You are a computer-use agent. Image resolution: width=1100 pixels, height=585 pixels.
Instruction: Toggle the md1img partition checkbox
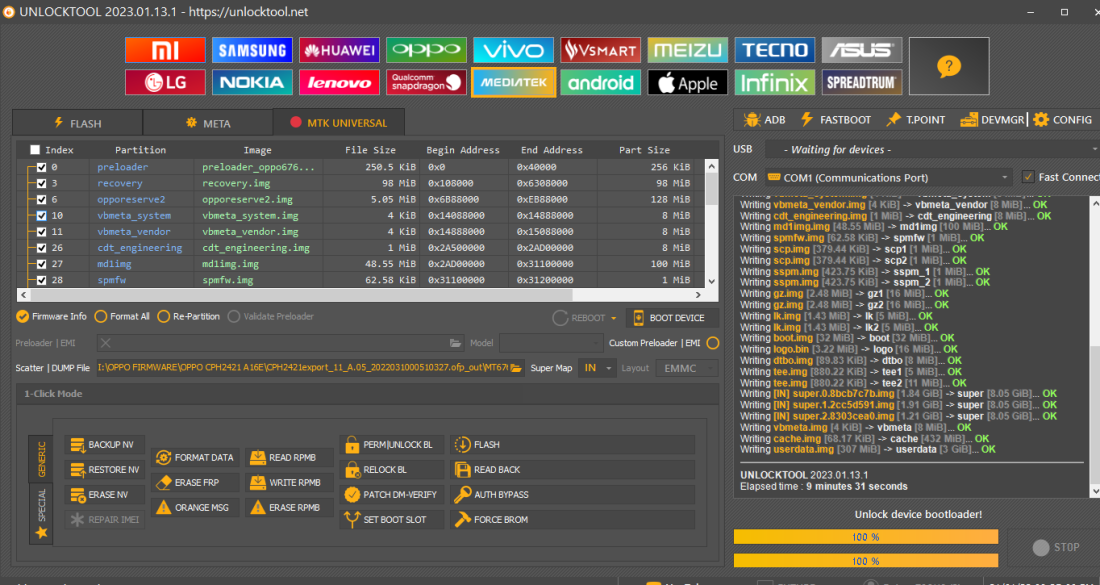41,264
